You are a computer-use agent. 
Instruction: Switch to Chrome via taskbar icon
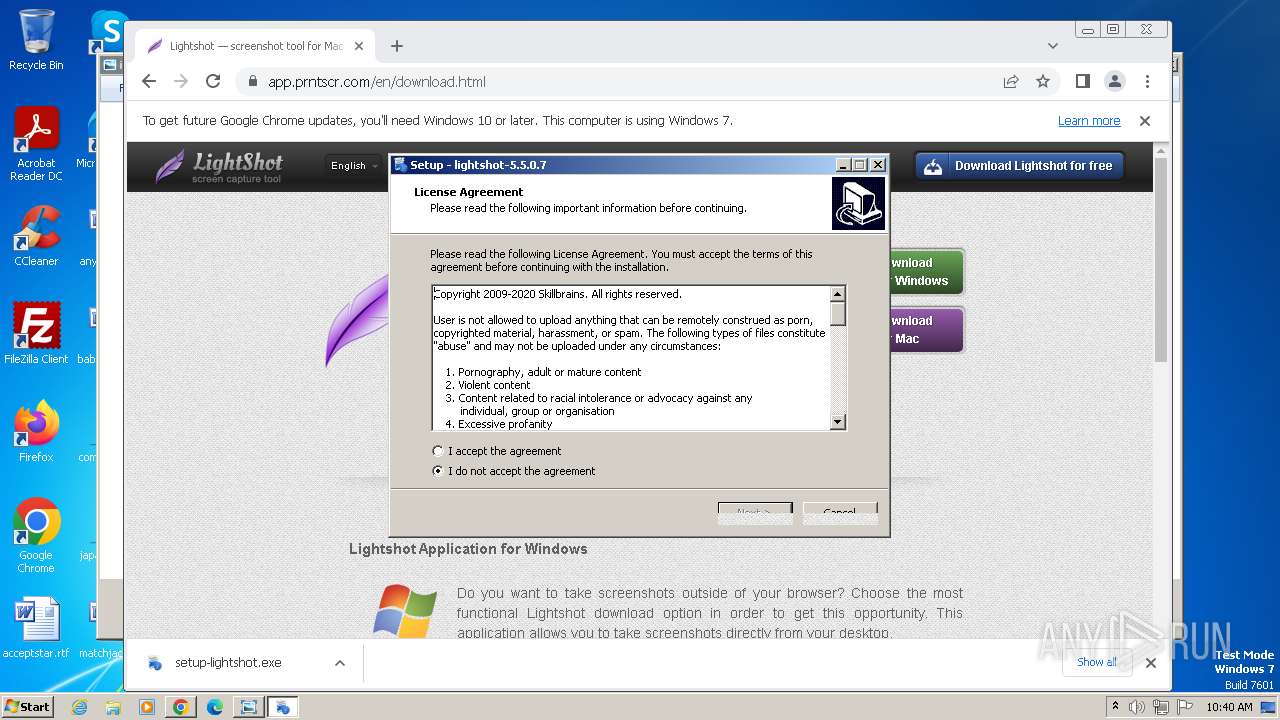coord(181,707)
